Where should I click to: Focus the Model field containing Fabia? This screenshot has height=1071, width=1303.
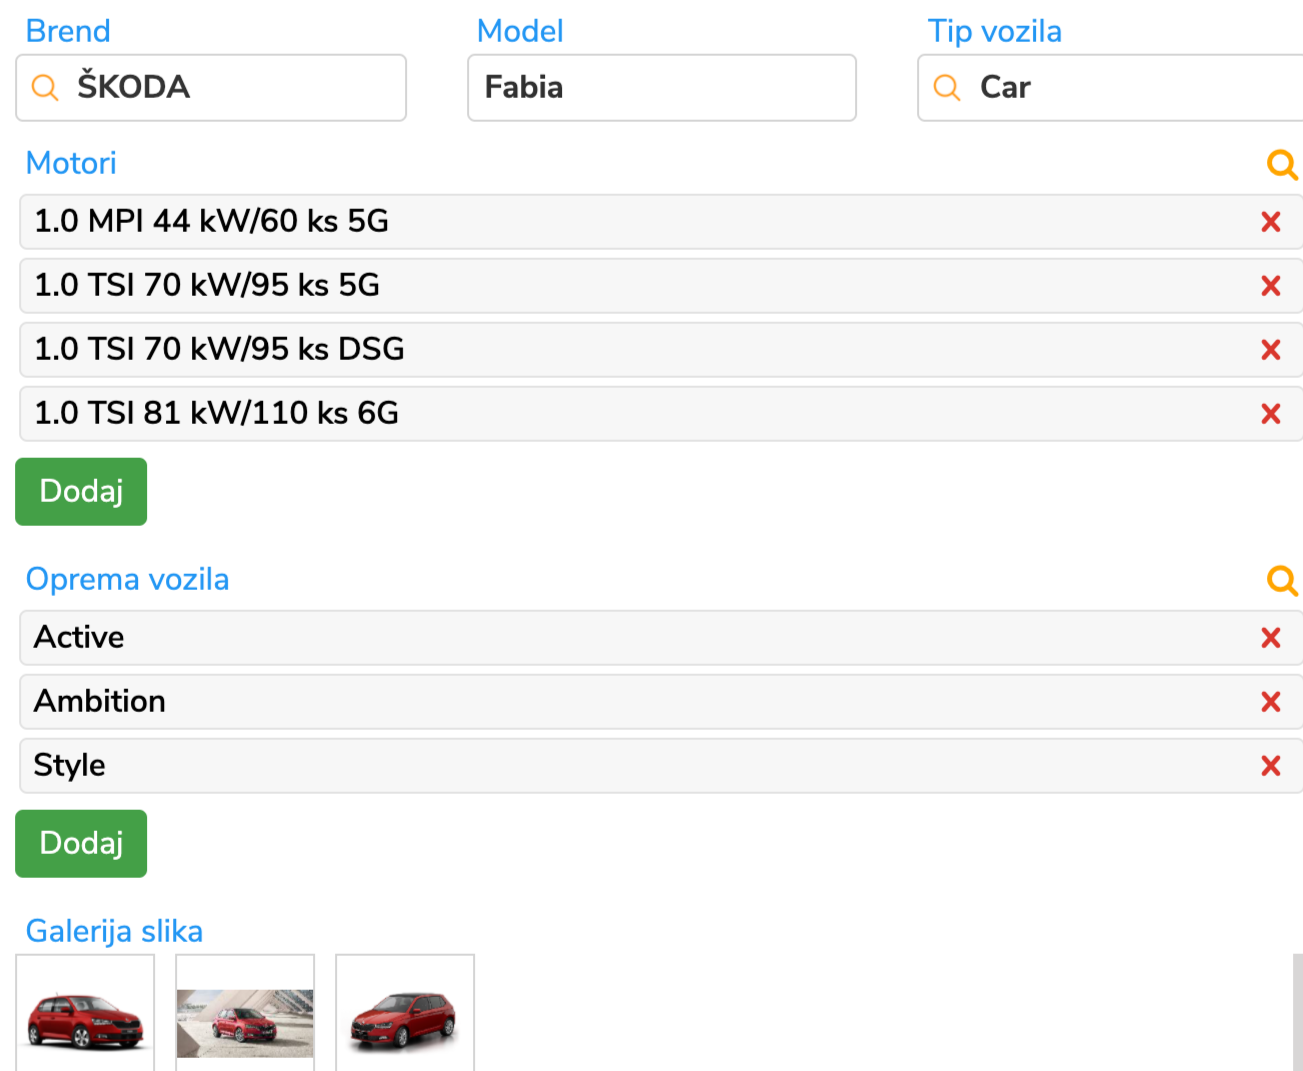[662, 88]
